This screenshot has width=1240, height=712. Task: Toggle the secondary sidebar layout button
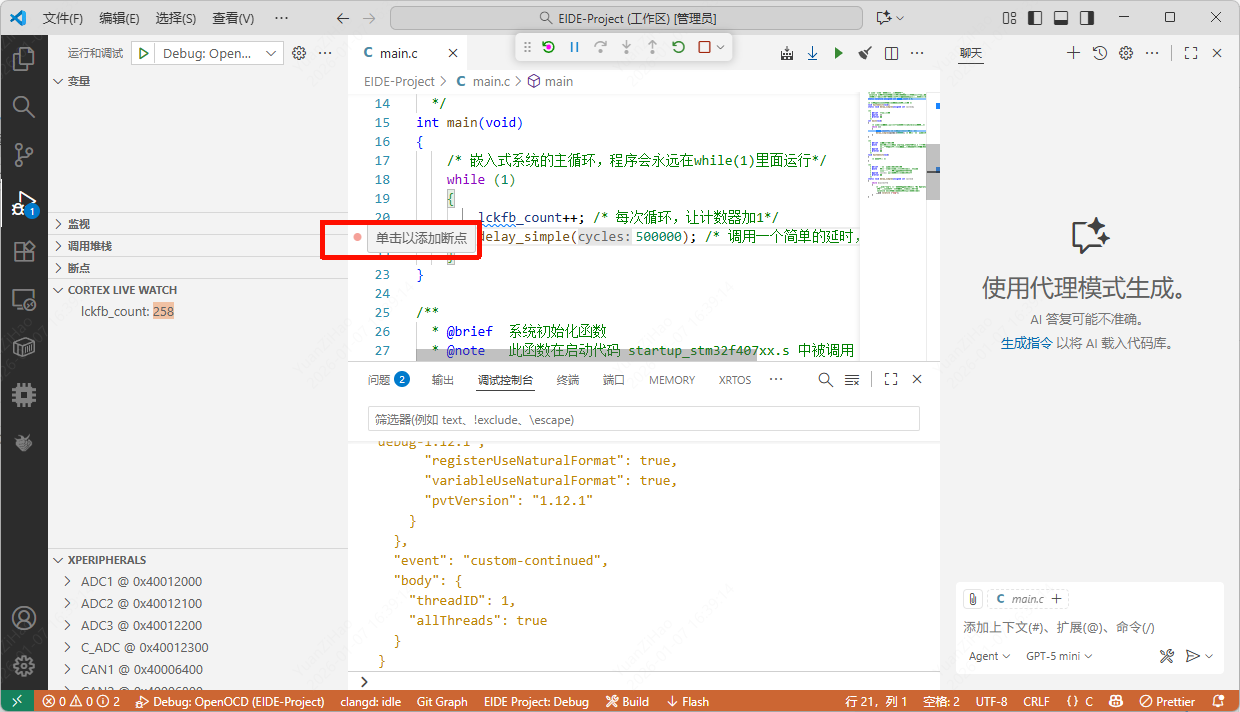point(1085,18)
